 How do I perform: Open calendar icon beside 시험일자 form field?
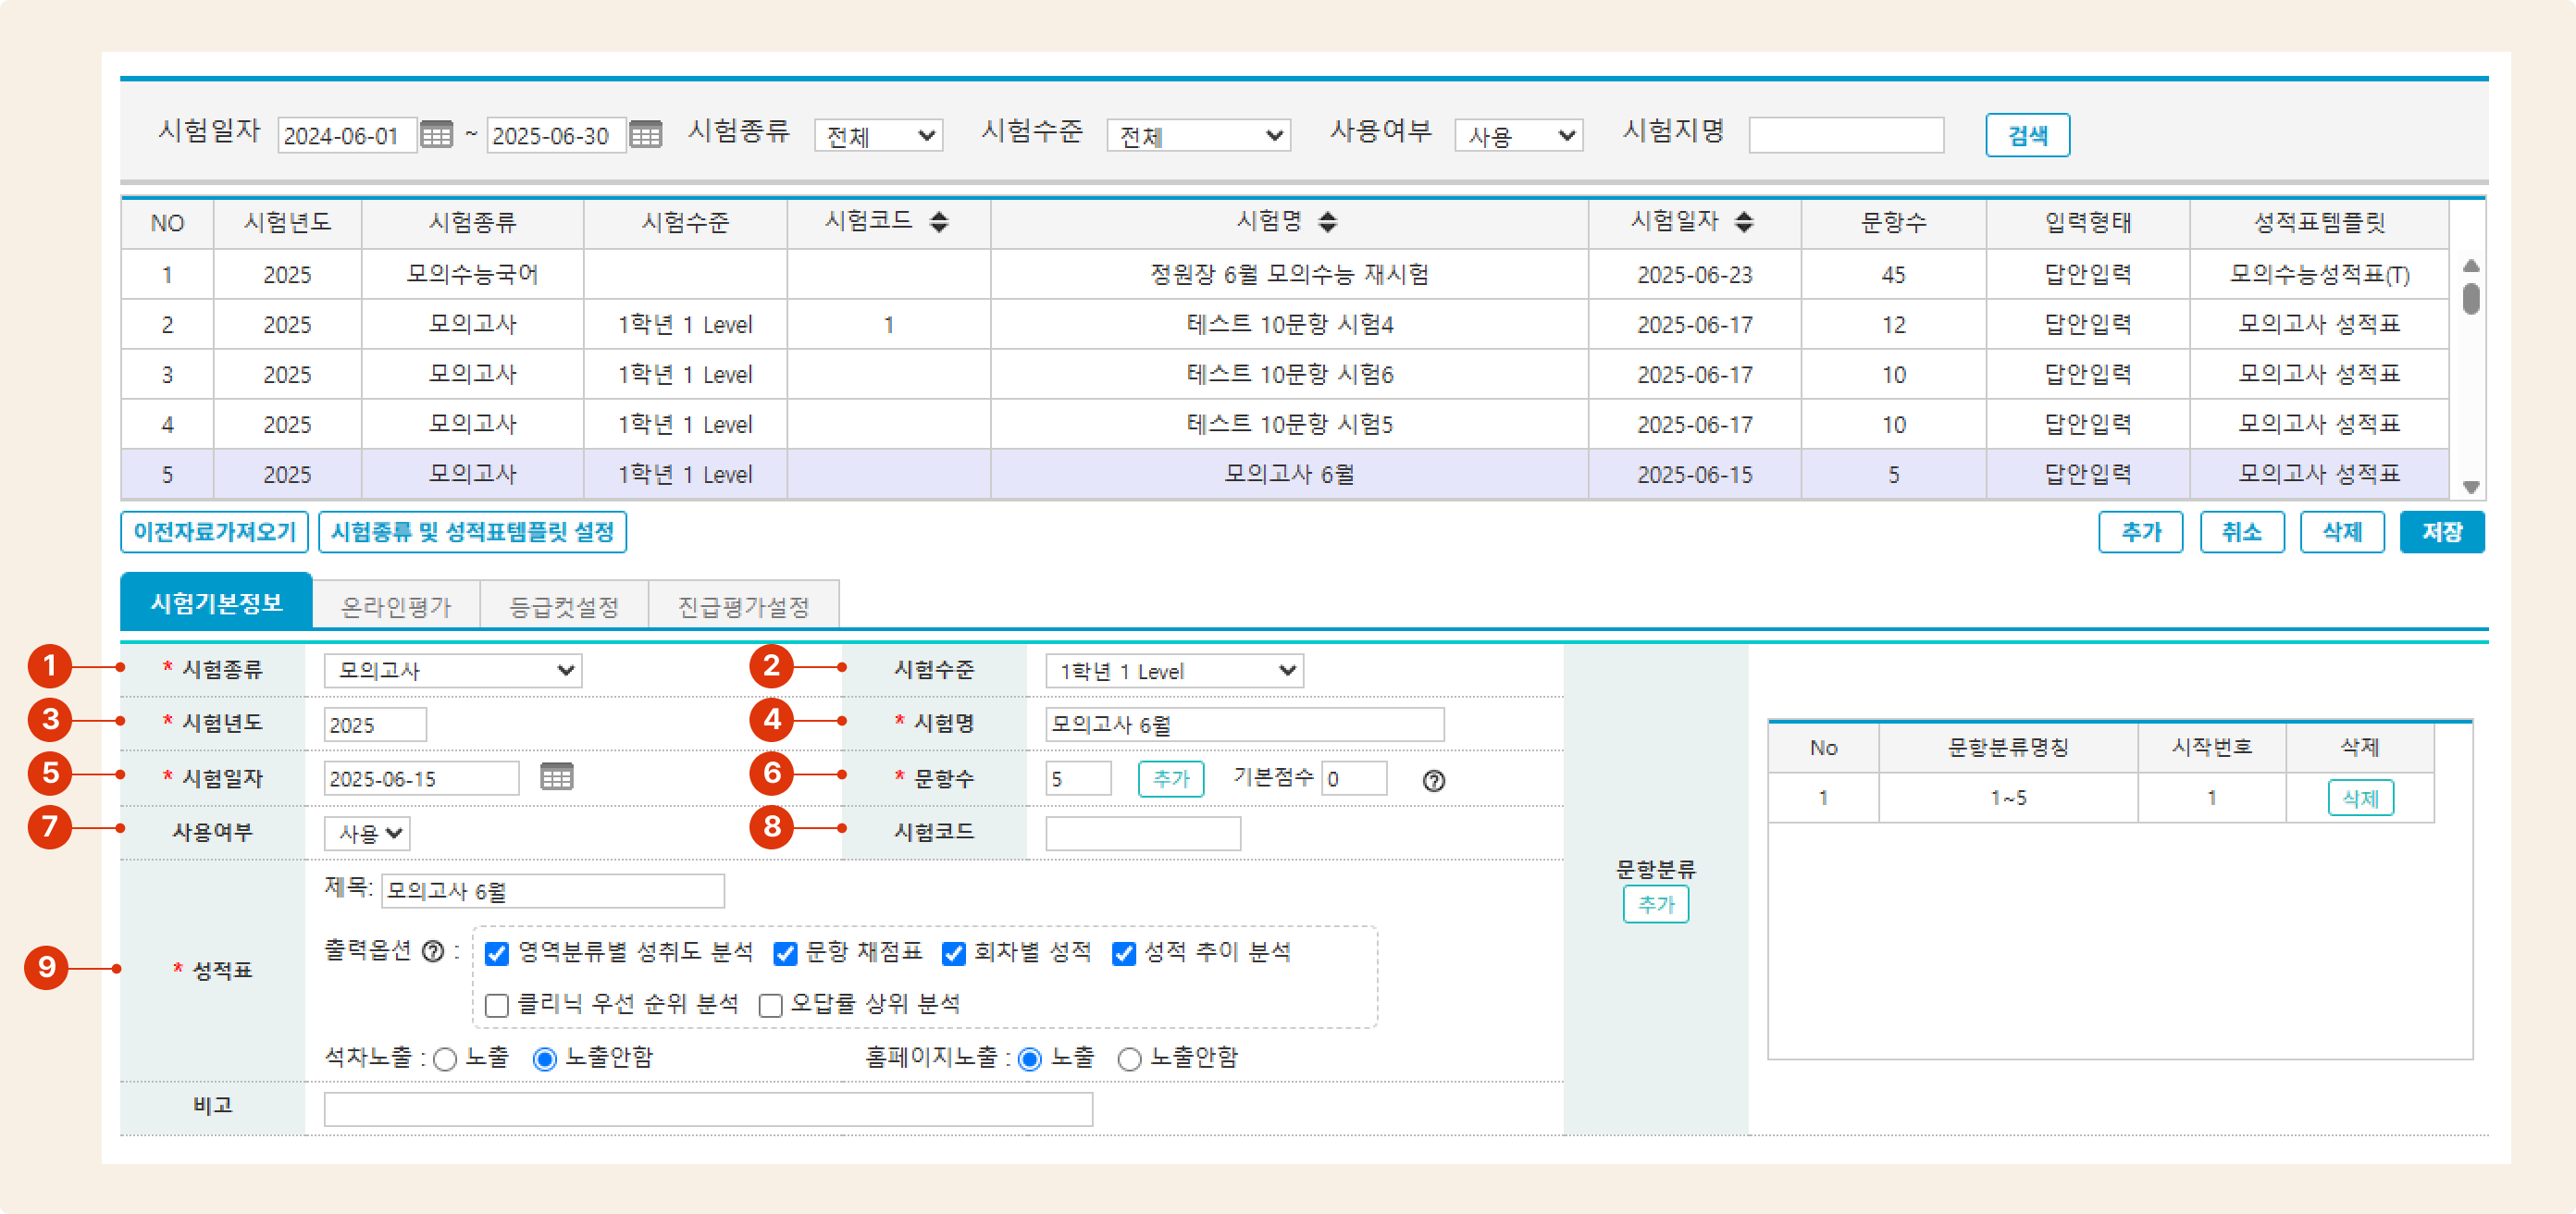coord(556,777)
